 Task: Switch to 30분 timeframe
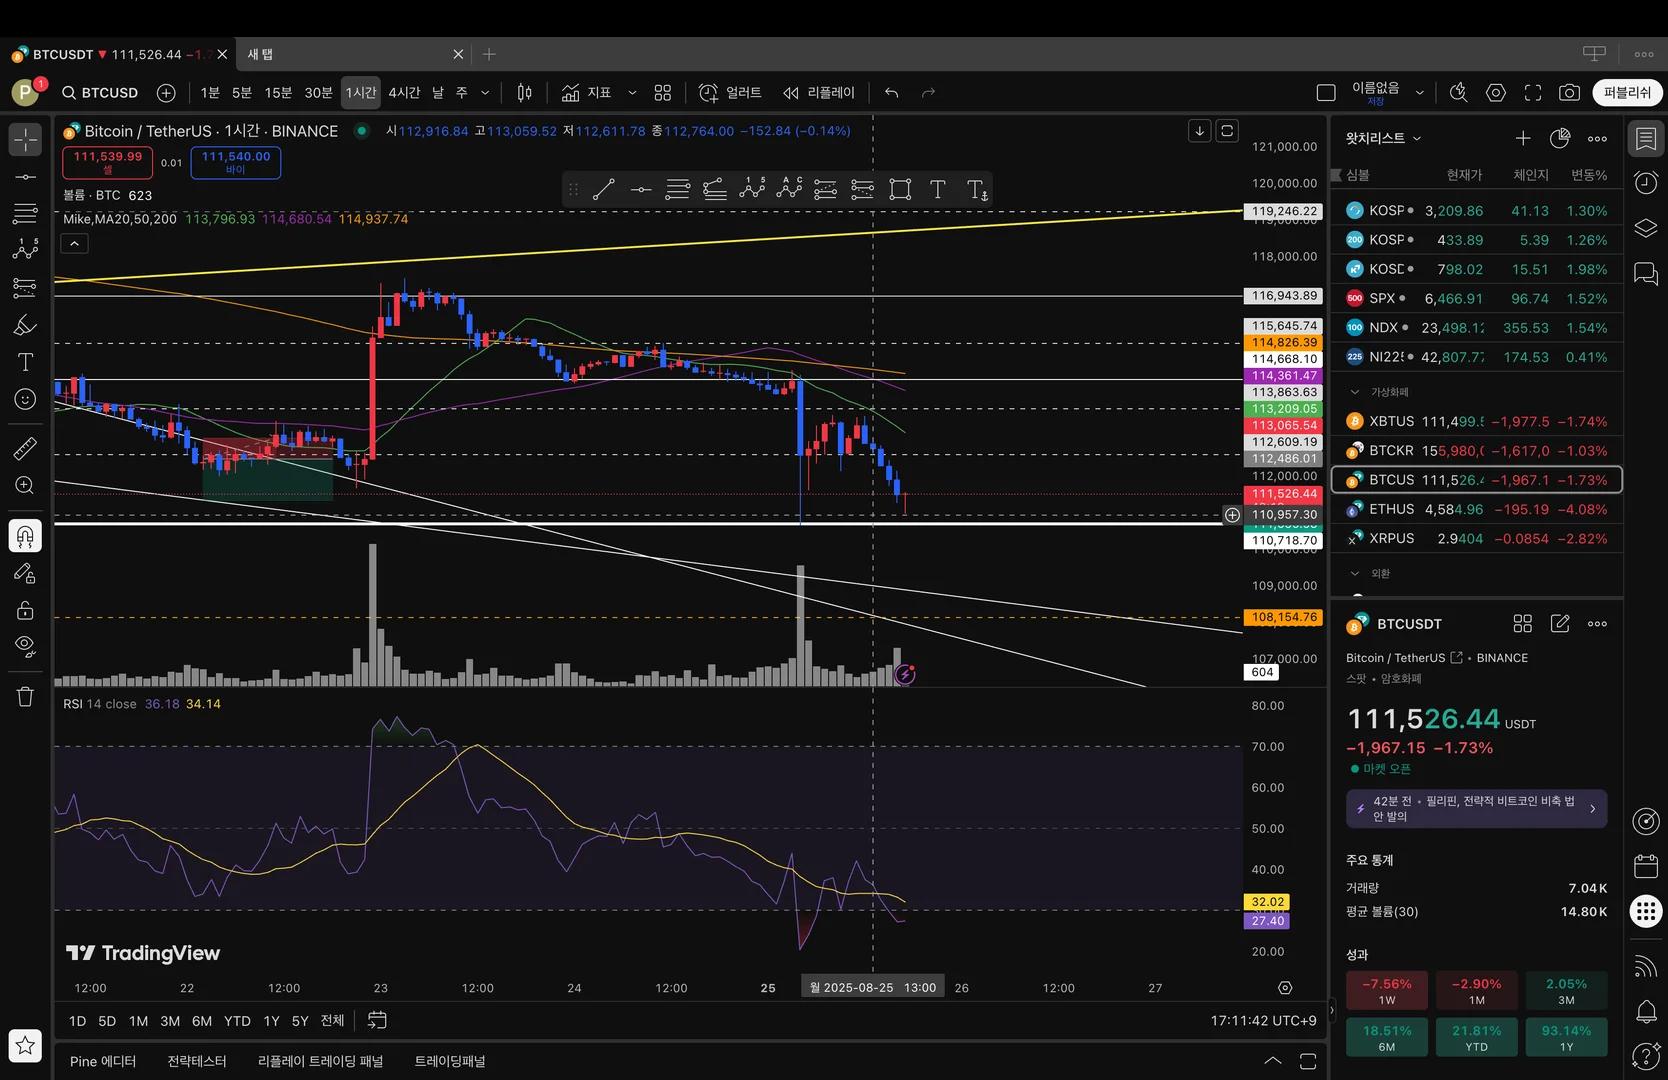[318, 93]
